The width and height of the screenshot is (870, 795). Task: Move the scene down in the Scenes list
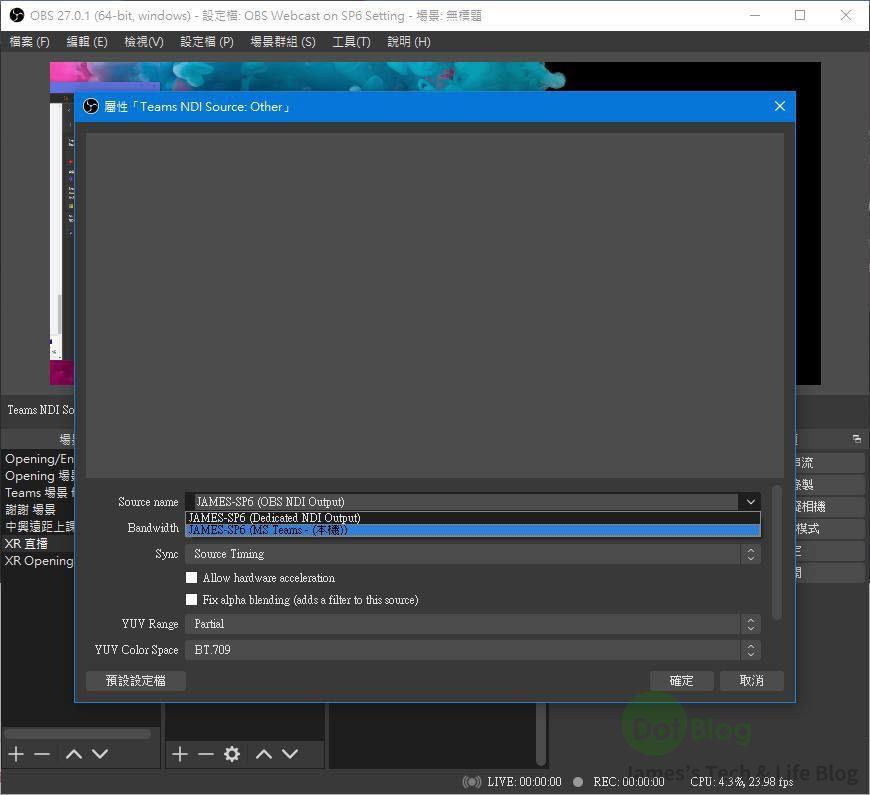point(100,754)
